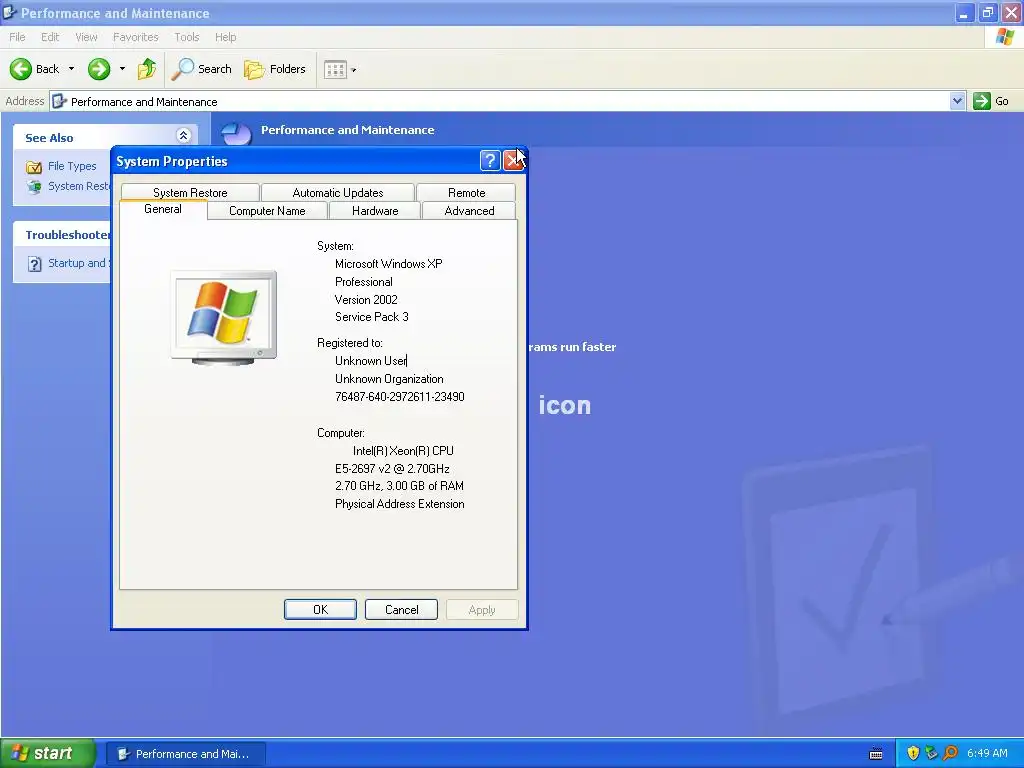Screen dimensions: 1024x768
Task: Switch to the Automatic Updates tab
Action: point(338,193)
